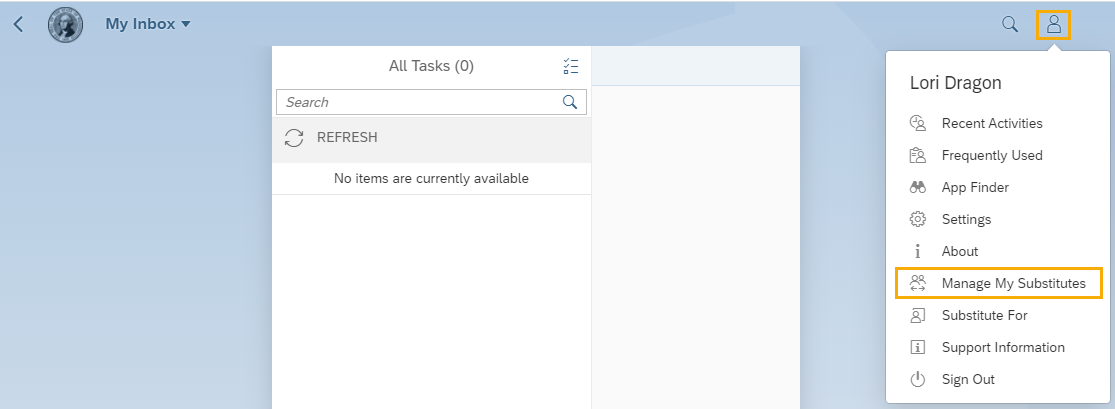The image size is (1115, 409).
Task: Open Recent Activities from user menu
Action: [x=991, y=124]
